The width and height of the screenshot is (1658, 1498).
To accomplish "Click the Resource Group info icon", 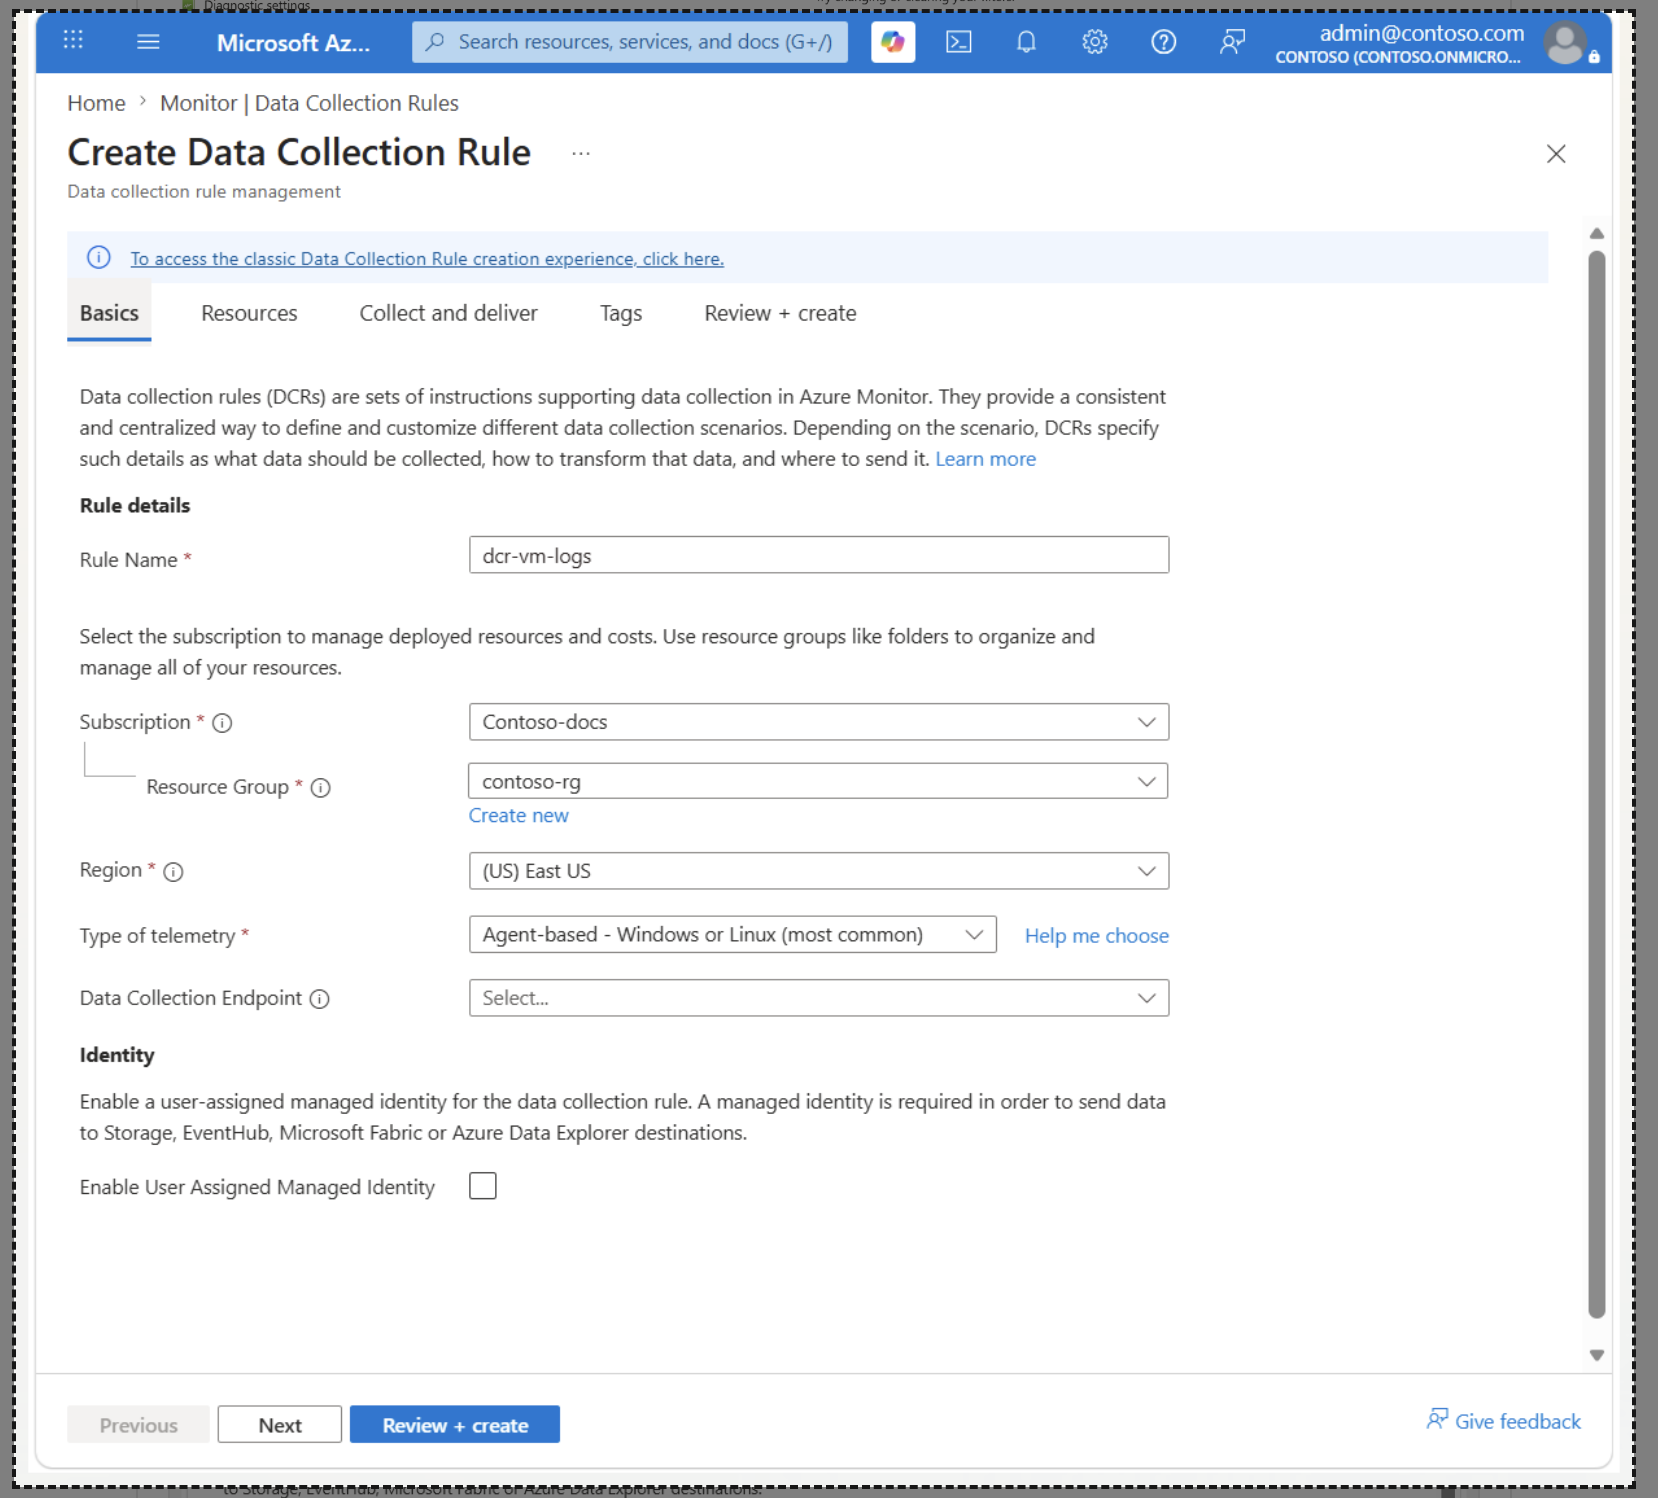I will point(320,788).
